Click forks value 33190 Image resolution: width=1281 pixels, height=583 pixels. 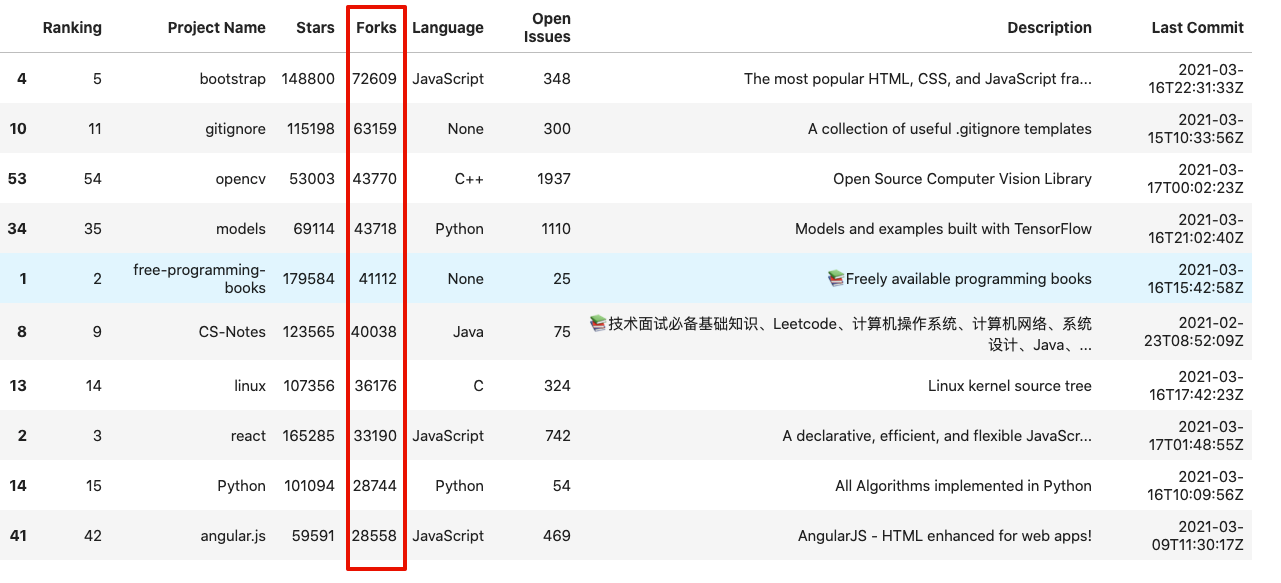click(375, 436)
